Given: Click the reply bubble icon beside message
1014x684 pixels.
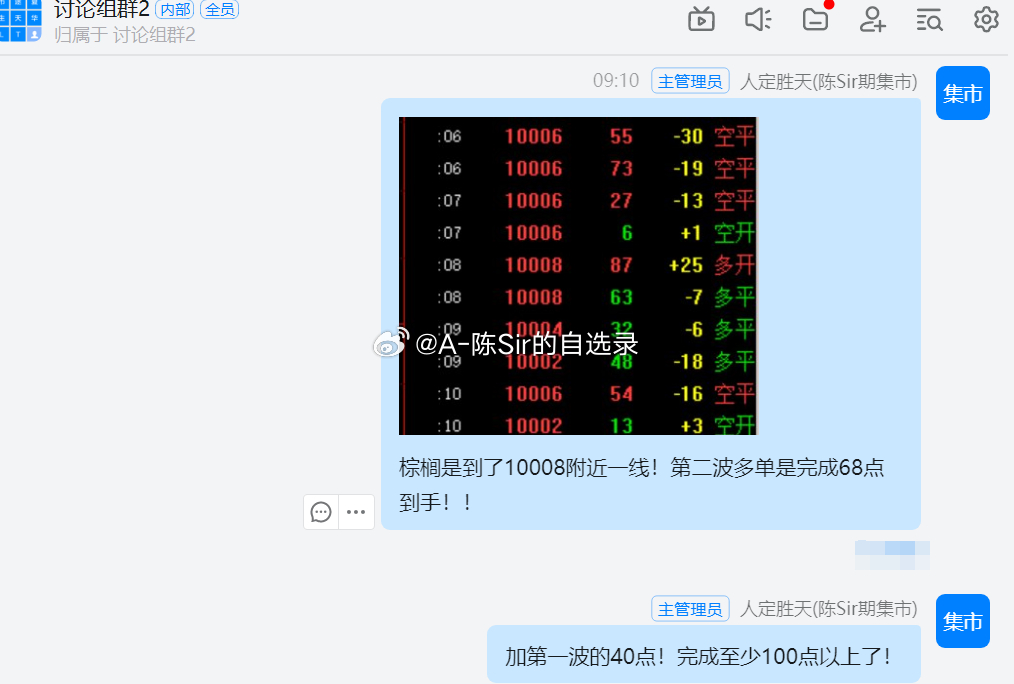Looking at the screenshot, I should pyautogui.click(x=321, y=512).
